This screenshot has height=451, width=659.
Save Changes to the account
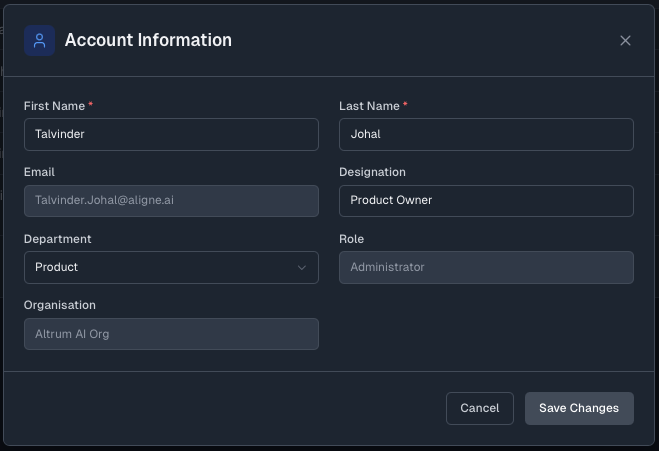[x=579, y=408]
